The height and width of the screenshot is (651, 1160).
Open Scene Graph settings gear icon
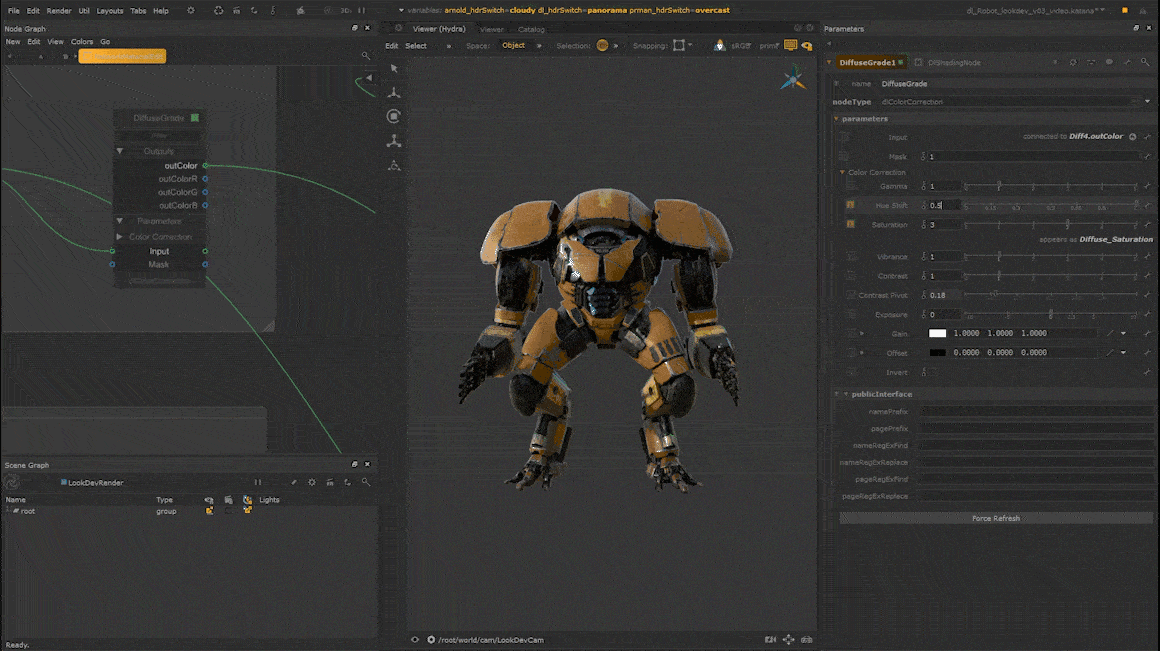[x=312, y=482]
